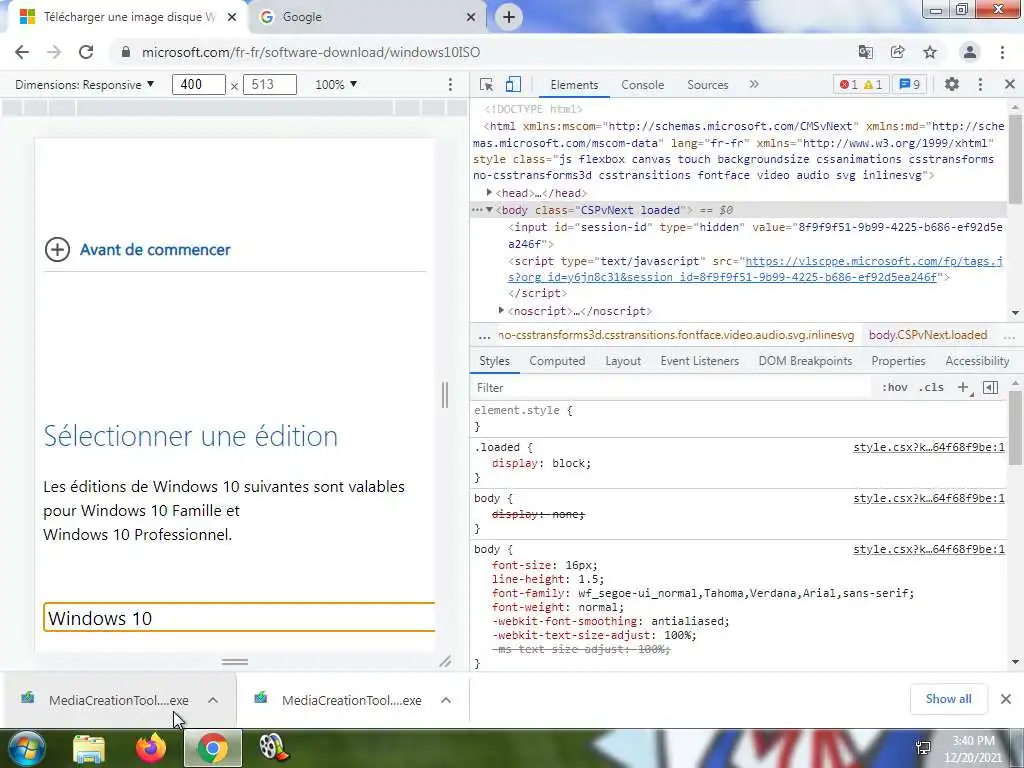1024x768 pixels.
Task: Open DevTools settings gear
Action: click(x=952, y=84)
